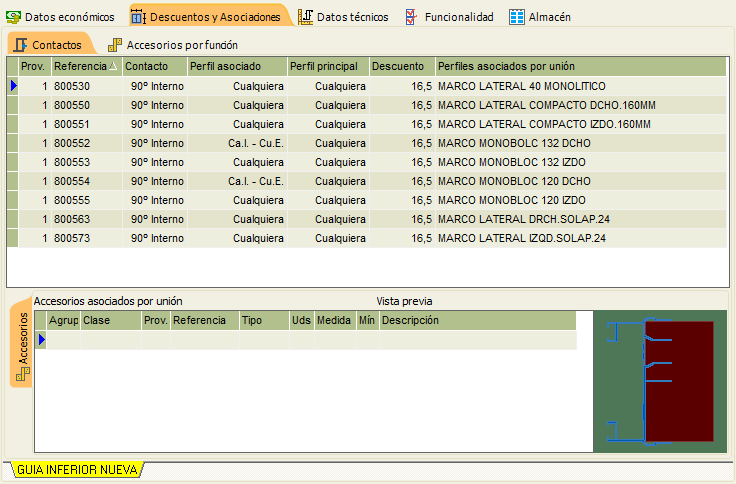Click MARCO LATERAL COMPACTO DCHO.160MM cell
Viewport: 736px width, 484px height.
pos(581,105)
